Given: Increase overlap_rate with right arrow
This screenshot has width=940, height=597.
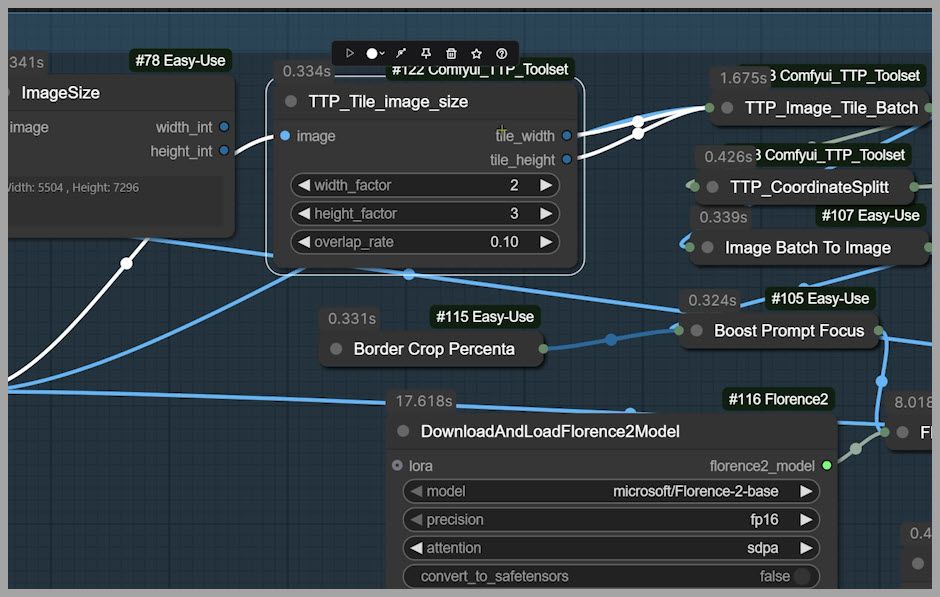Looking at the screenshot, I should pos(546,242).
